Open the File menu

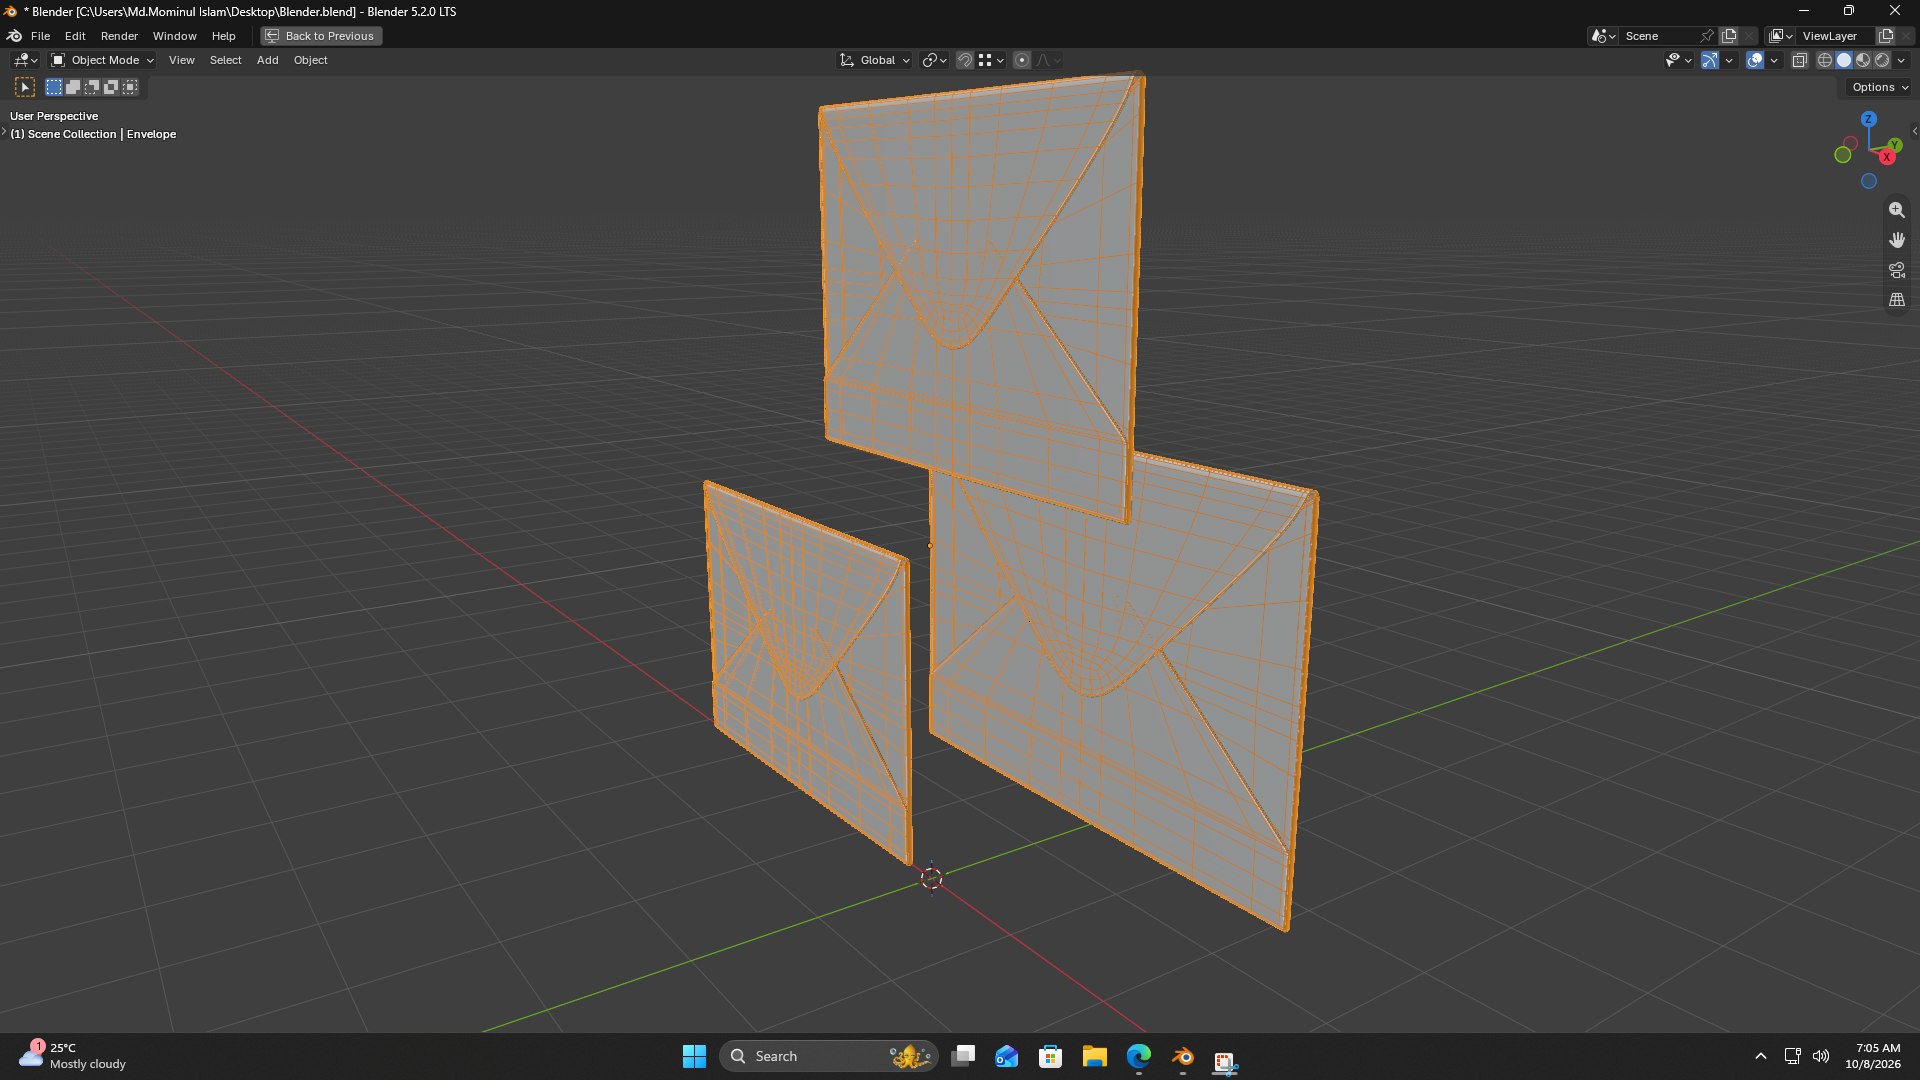[x=40, y=36]
